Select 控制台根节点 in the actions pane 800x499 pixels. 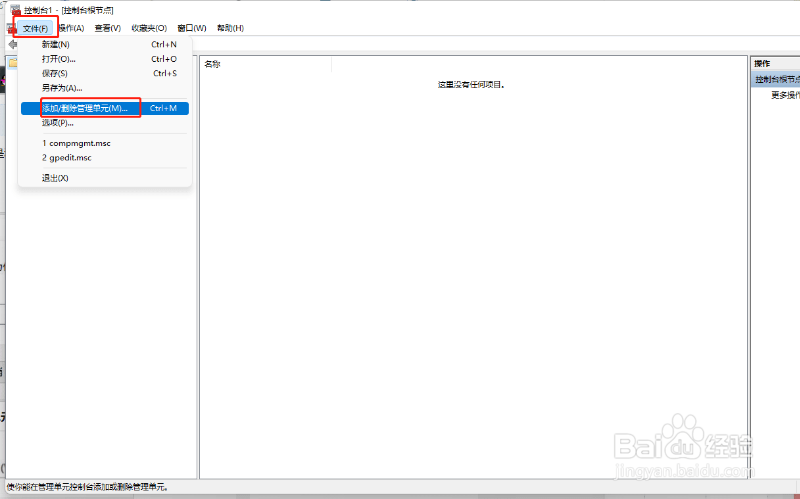pos(776,80)
